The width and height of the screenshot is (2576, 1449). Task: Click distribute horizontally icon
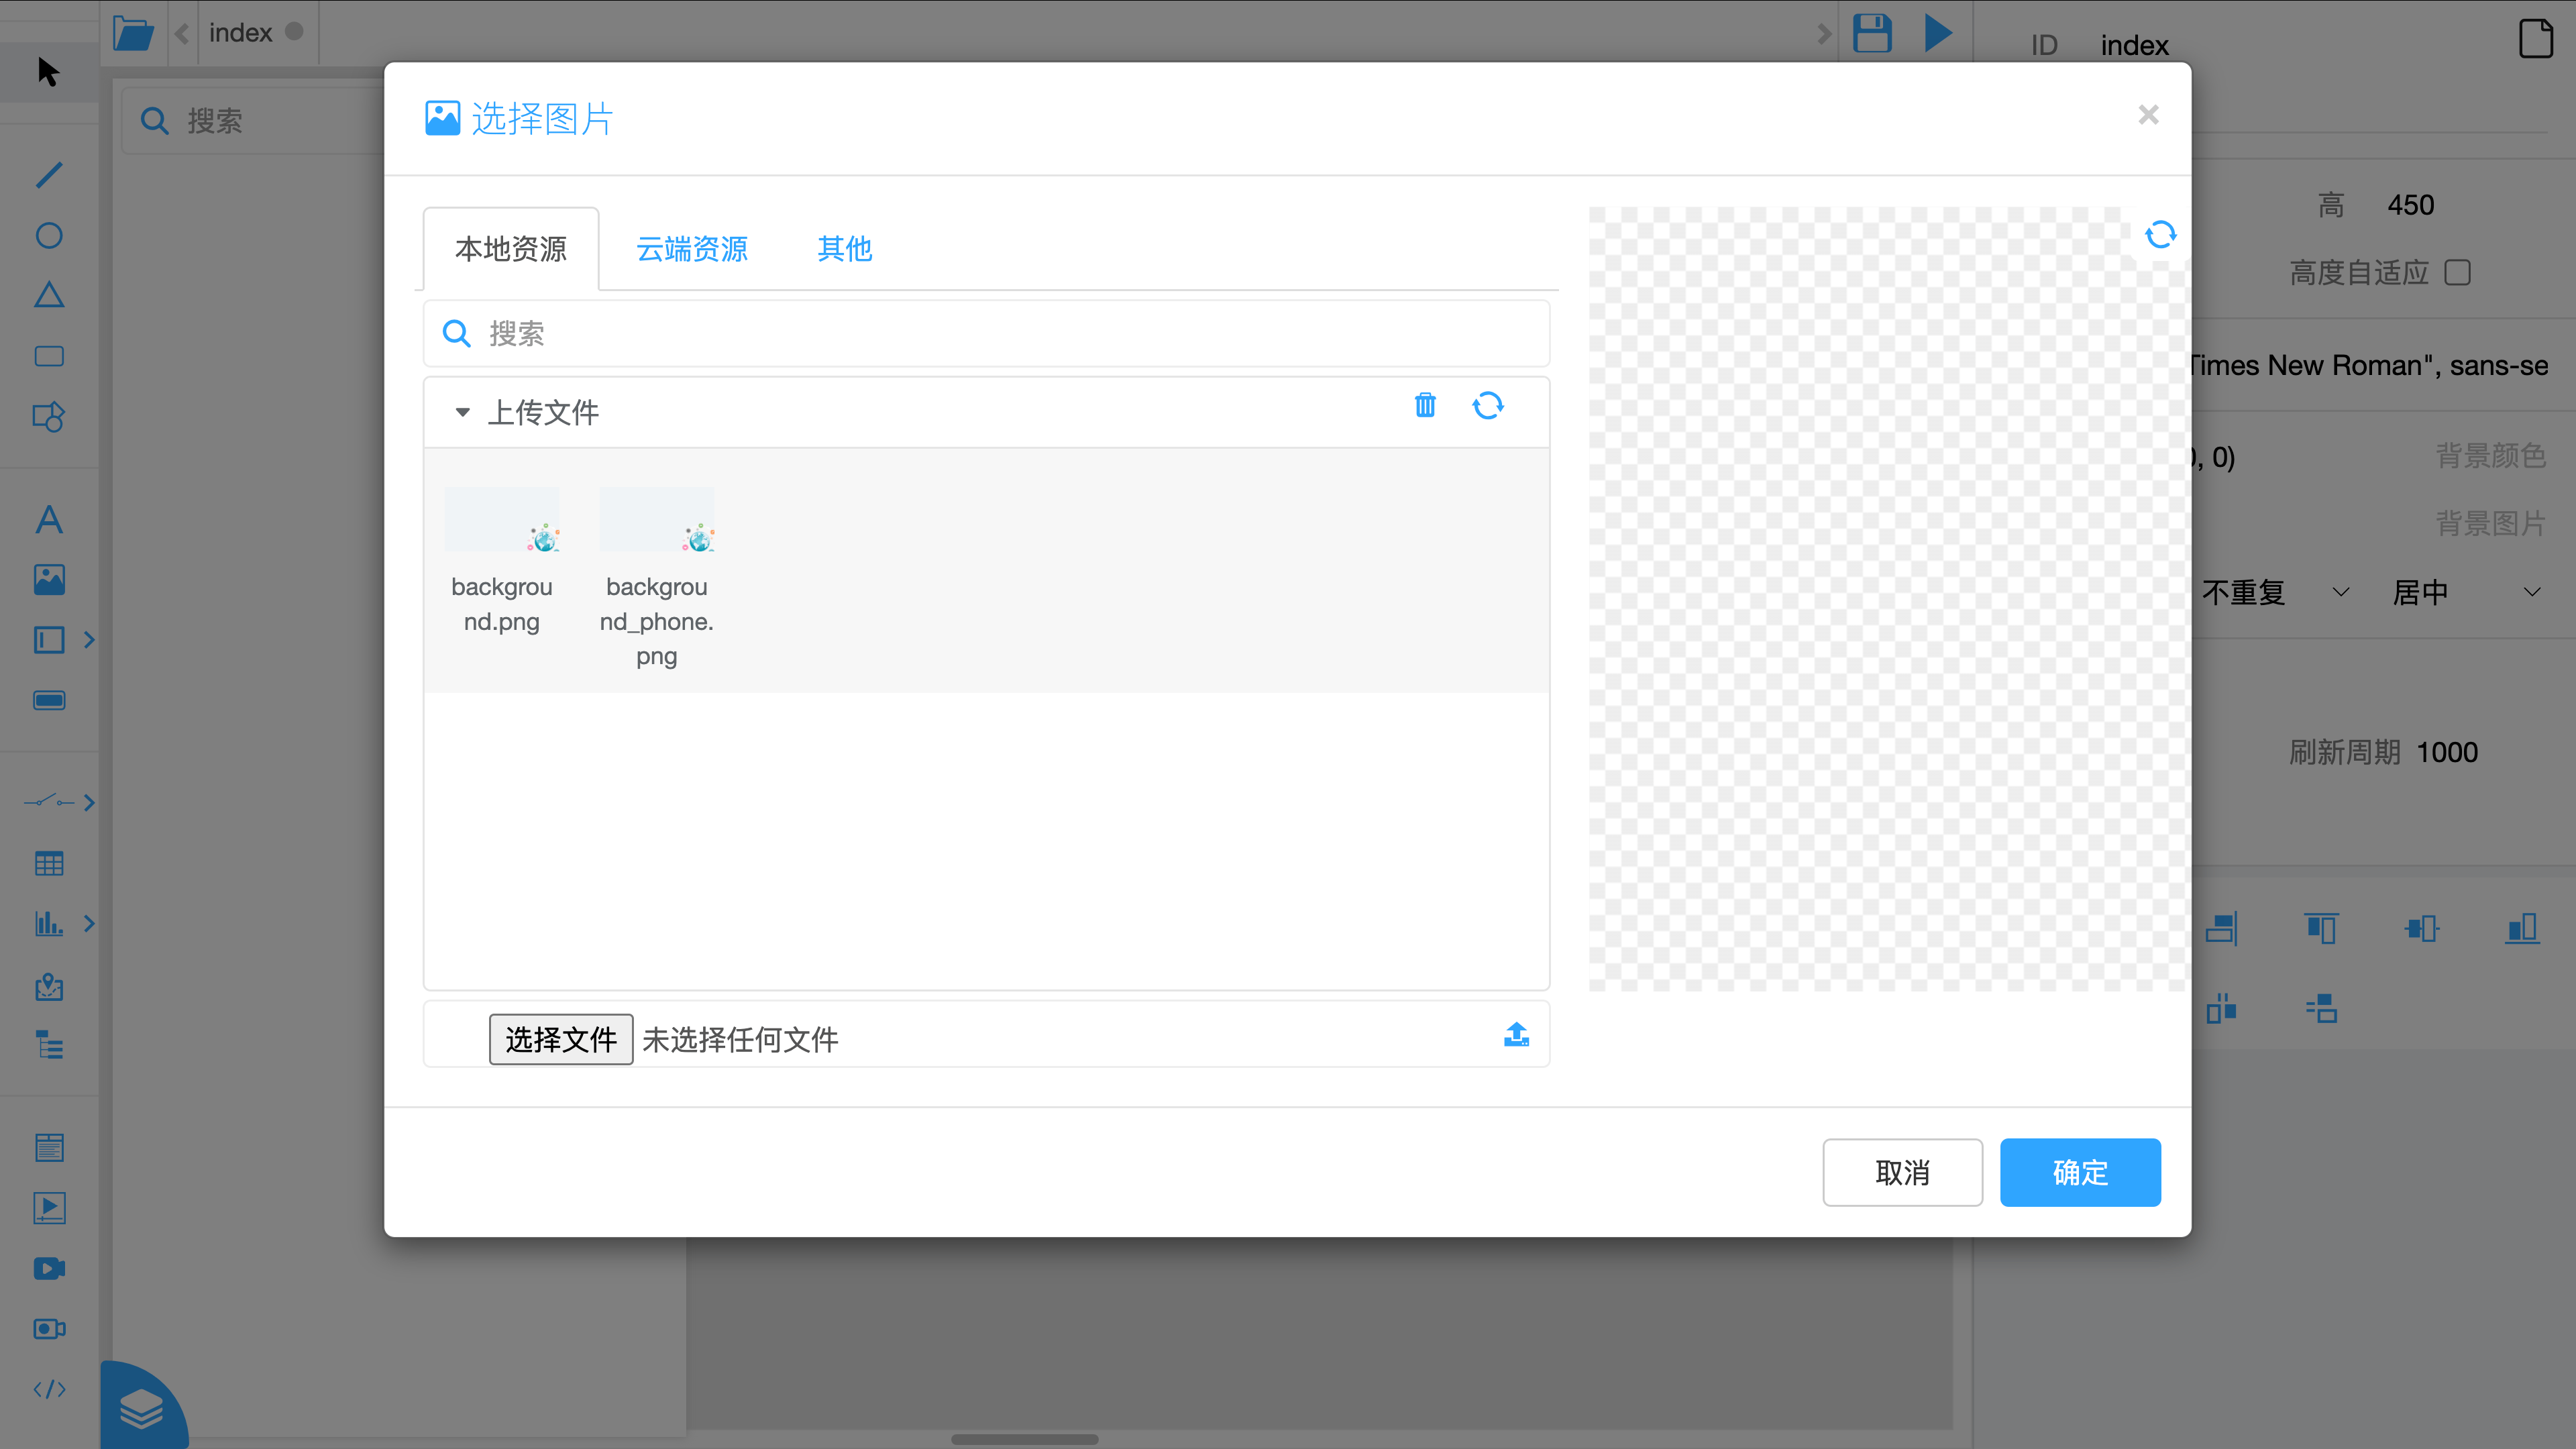click(x=2221, y=1008)
